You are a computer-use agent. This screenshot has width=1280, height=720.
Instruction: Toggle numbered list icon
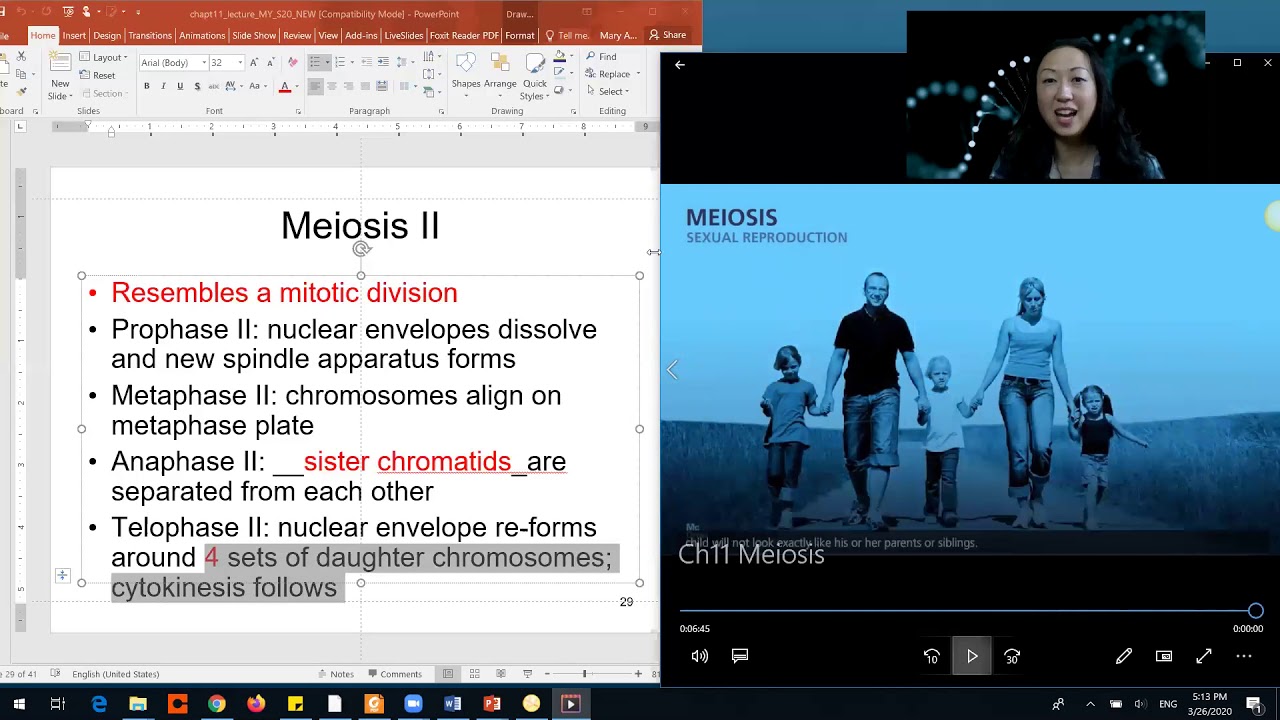click(x=339, y=62)
